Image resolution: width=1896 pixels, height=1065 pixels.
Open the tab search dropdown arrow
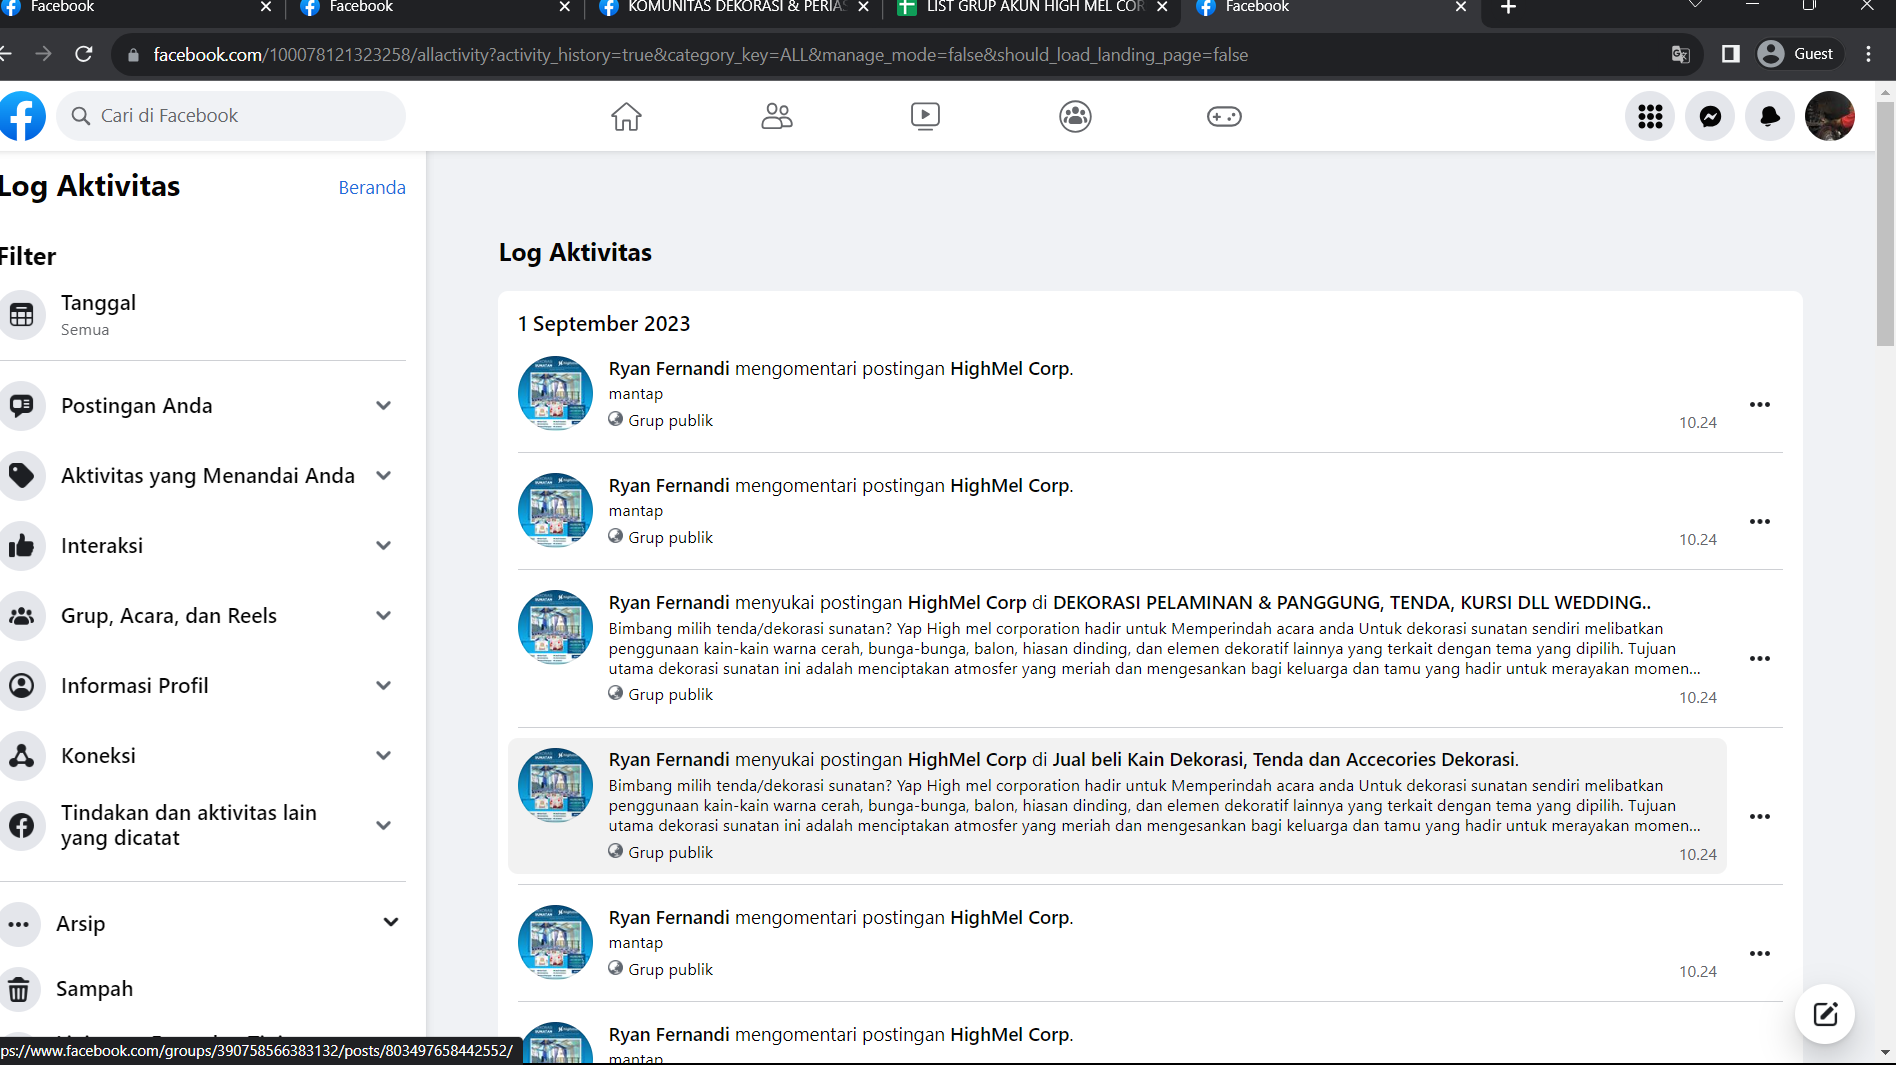1695,6
